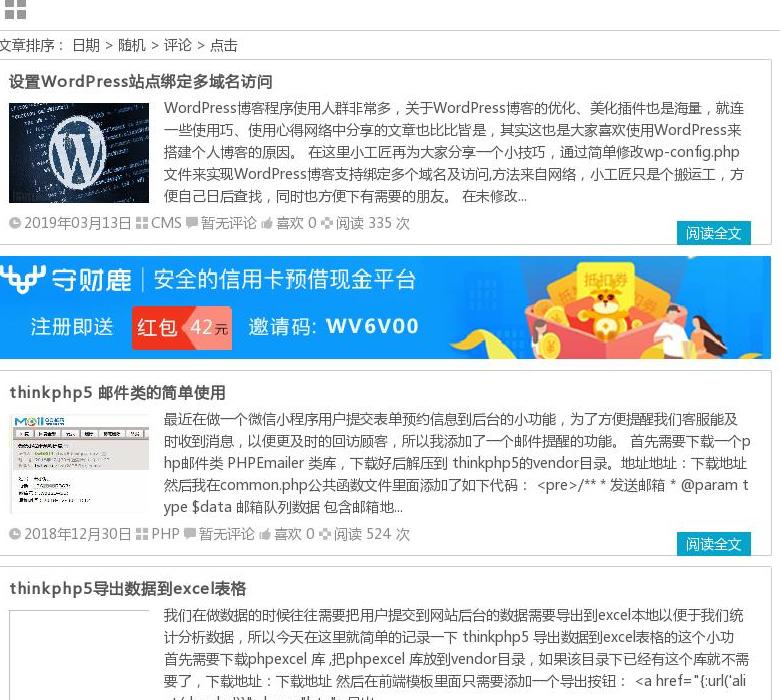Click view-count icon beside 阅读 524 次

pos(324,534)
